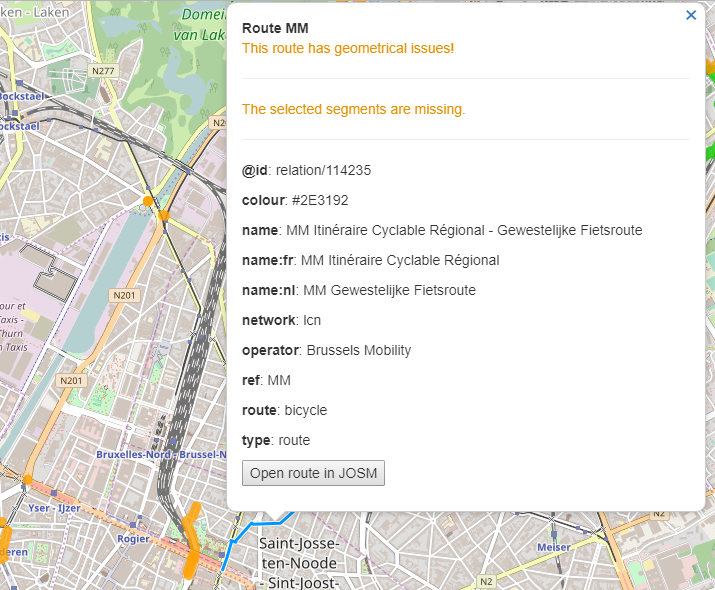Click the 'Bockstael' station label
This screenshot has width=715, height=590.
[x=22, y=96]
